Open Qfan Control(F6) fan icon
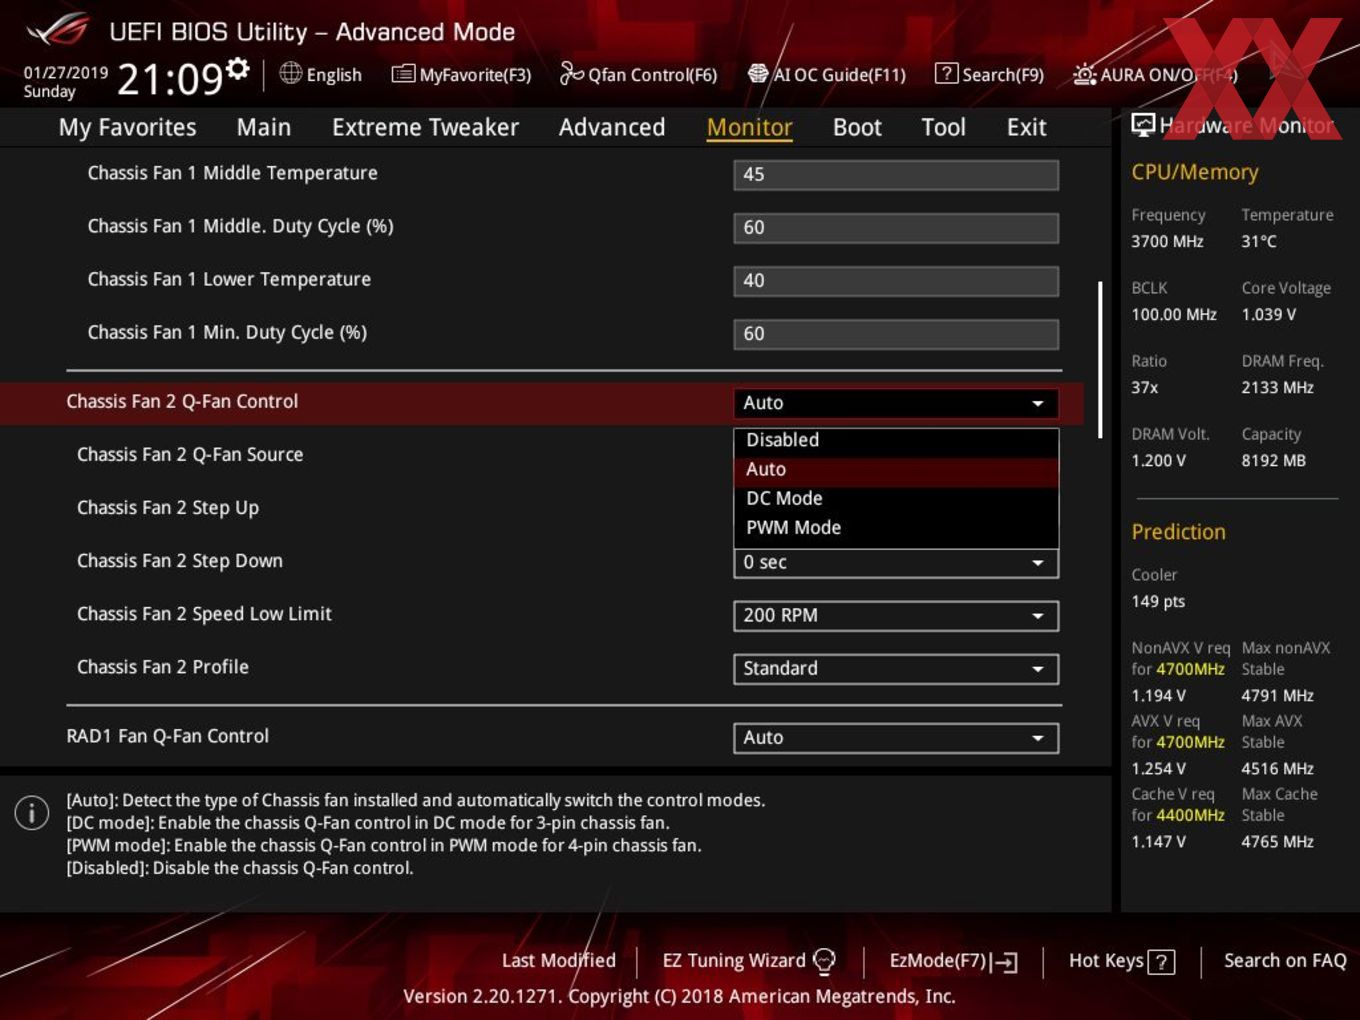 pyautogui.click(x=571, y=73)
